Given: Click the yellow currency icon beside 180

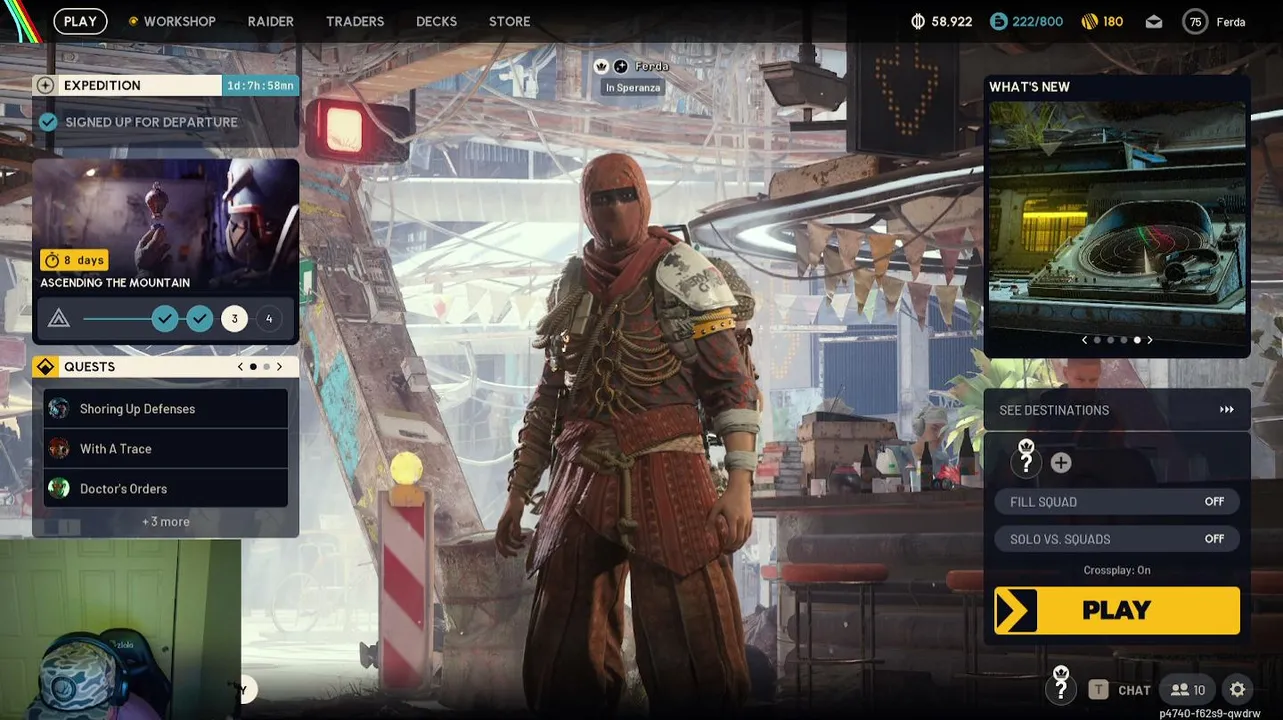Looking at the screenshot, I should (x=1090, y=21).
